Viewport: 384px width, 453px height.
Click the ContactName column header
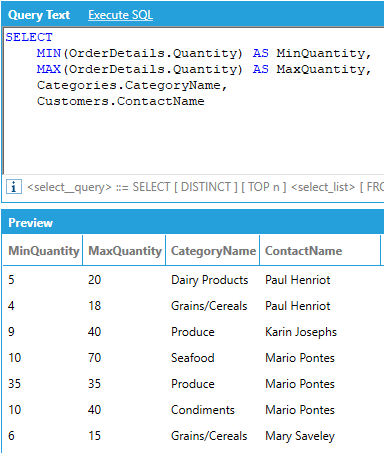(x=320, y=250)
